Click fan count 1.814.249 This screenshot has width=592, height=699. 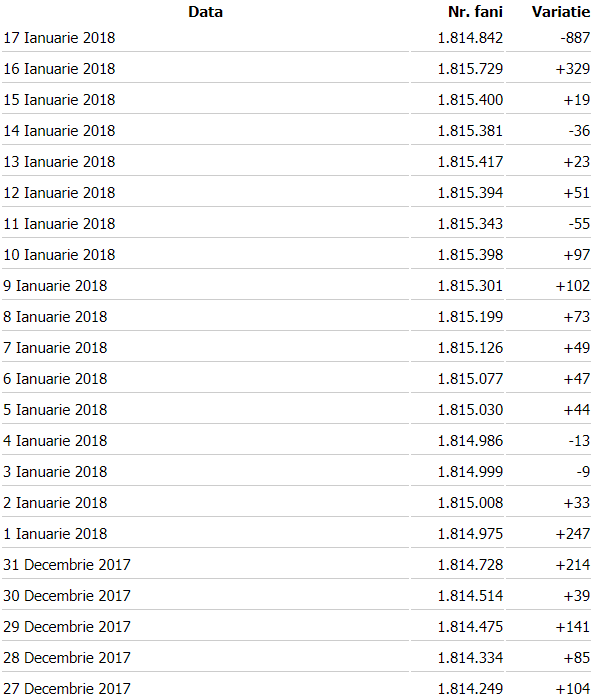pyautogui.click(x=470, y=689)
